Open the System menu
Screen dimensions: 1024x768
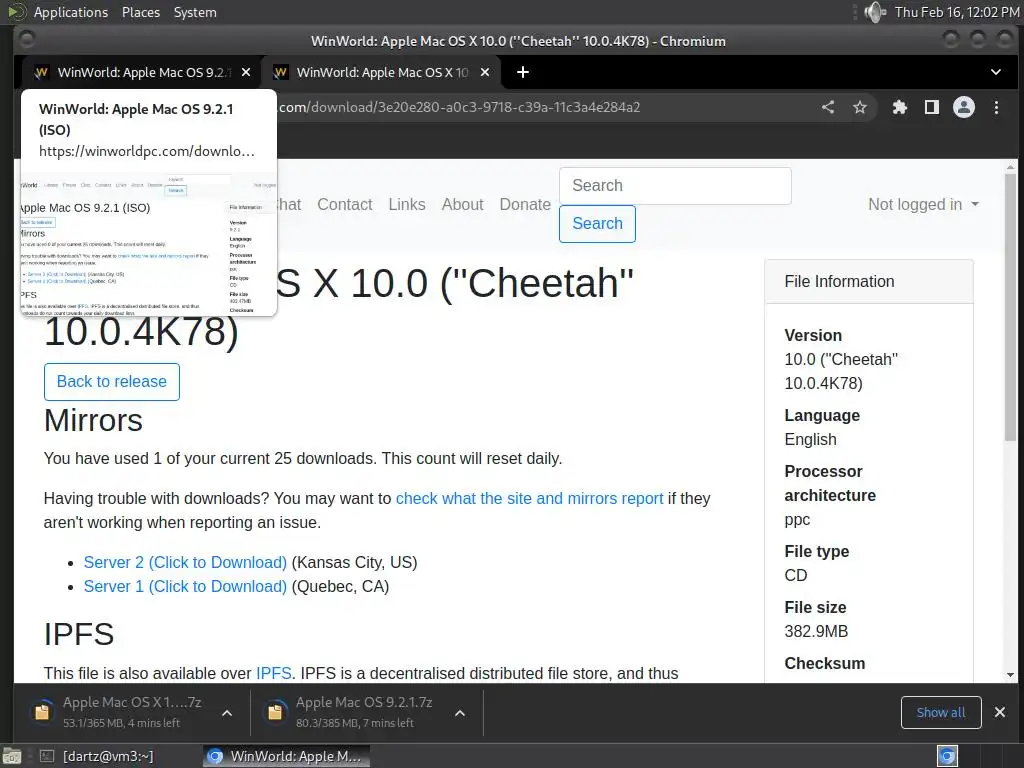pos(195,12)
